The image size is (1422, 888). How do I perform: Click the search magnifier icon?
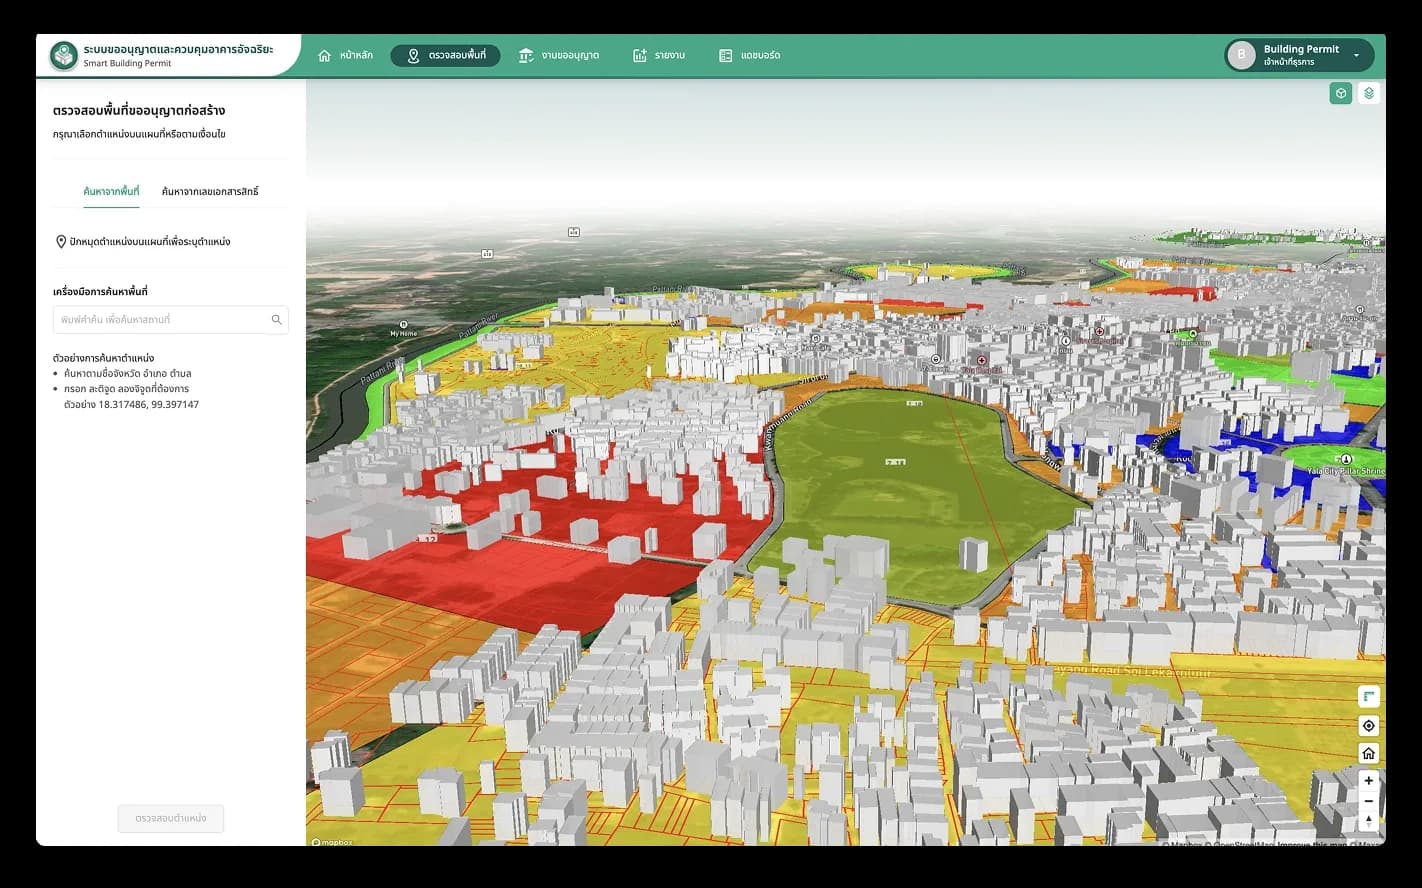point(276,320)
